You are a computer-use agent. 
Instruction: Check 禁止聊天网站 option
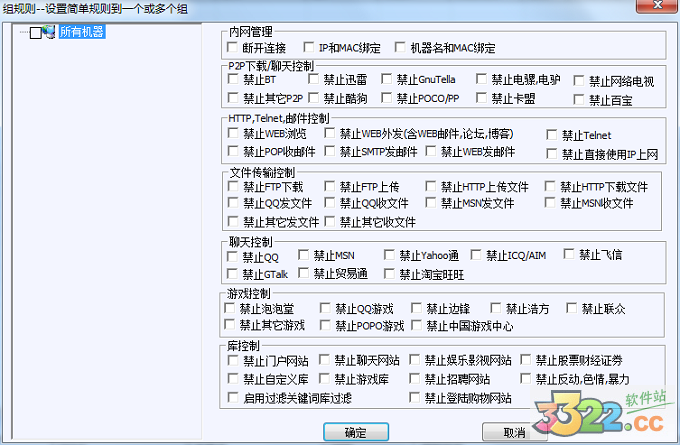tap(324, 360)
